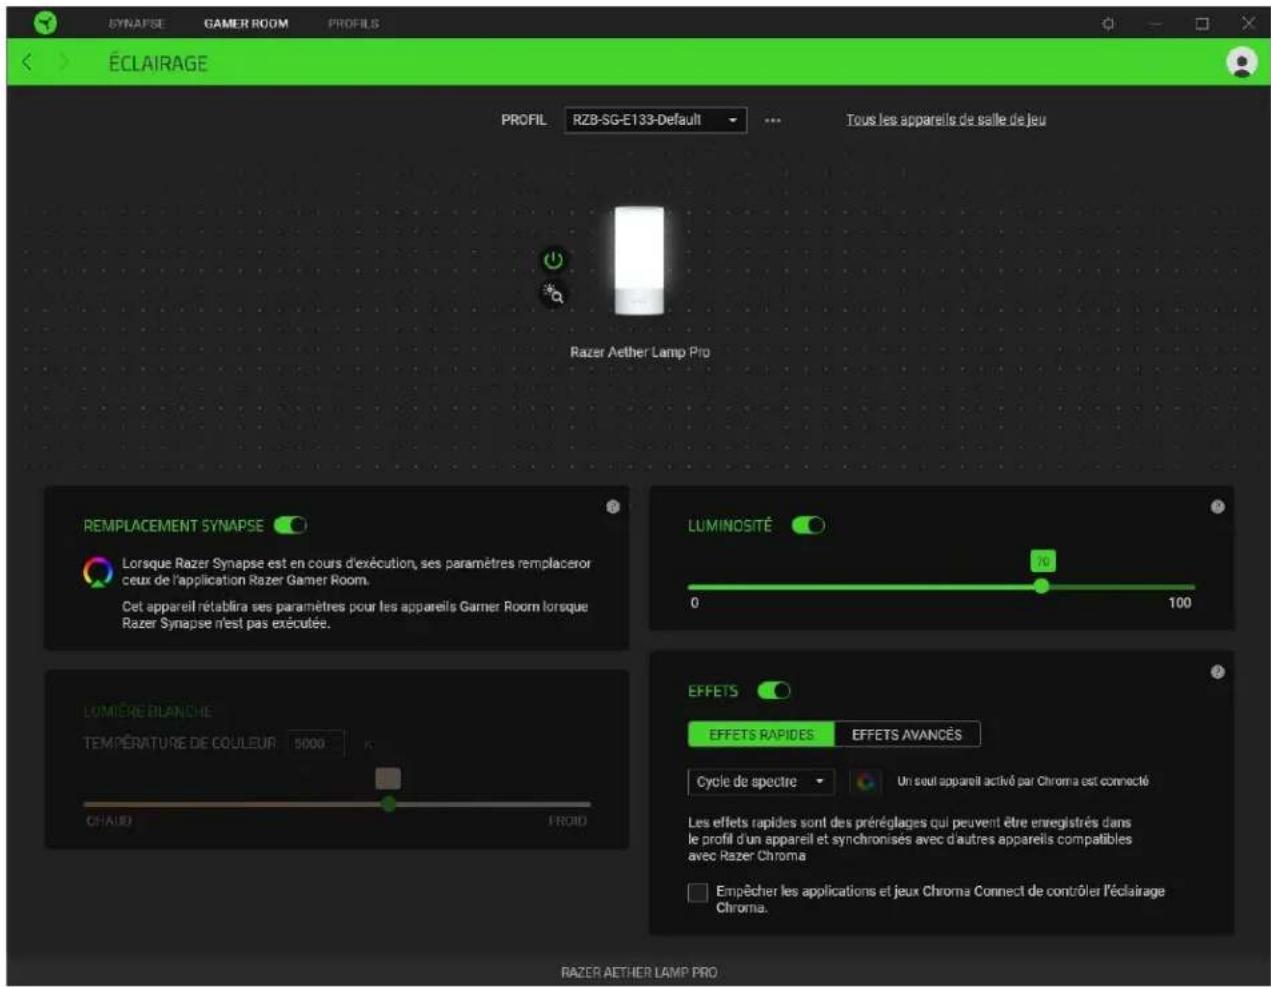
Task: Open the profile three-dots menu
Action: click(772, 120)
